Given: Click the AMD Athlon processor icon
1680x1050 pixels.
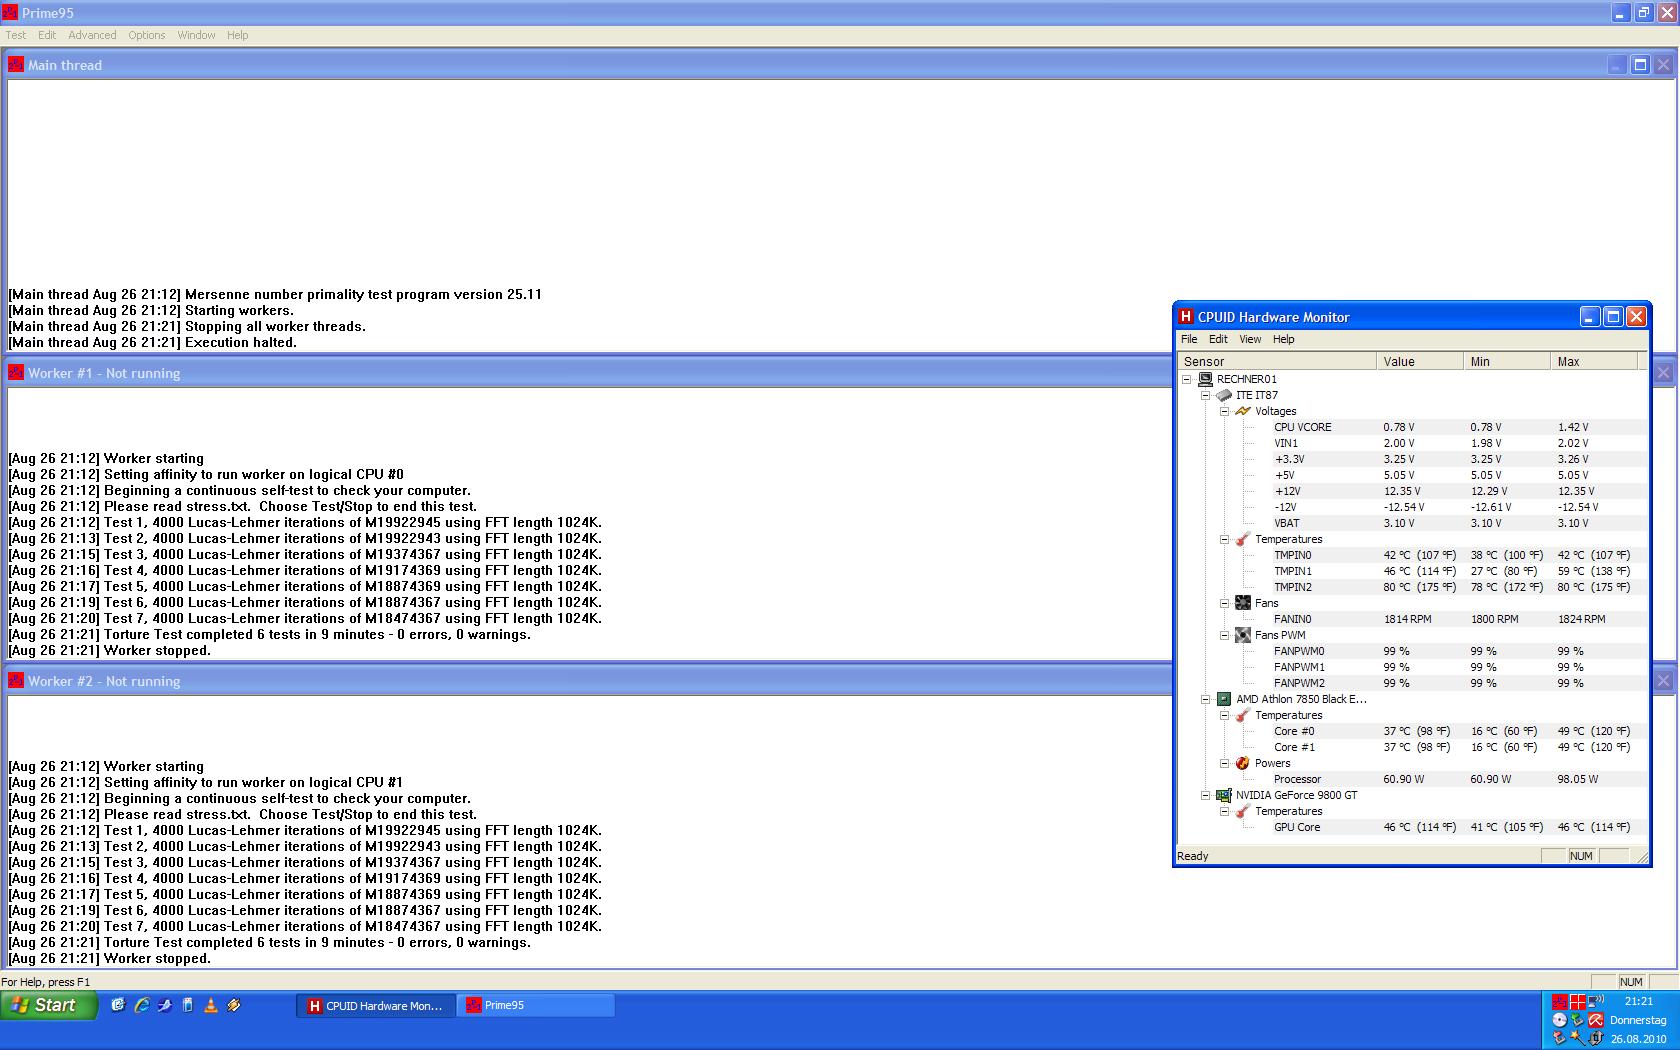Looking at the screenshot, I should click(1224, 699).
